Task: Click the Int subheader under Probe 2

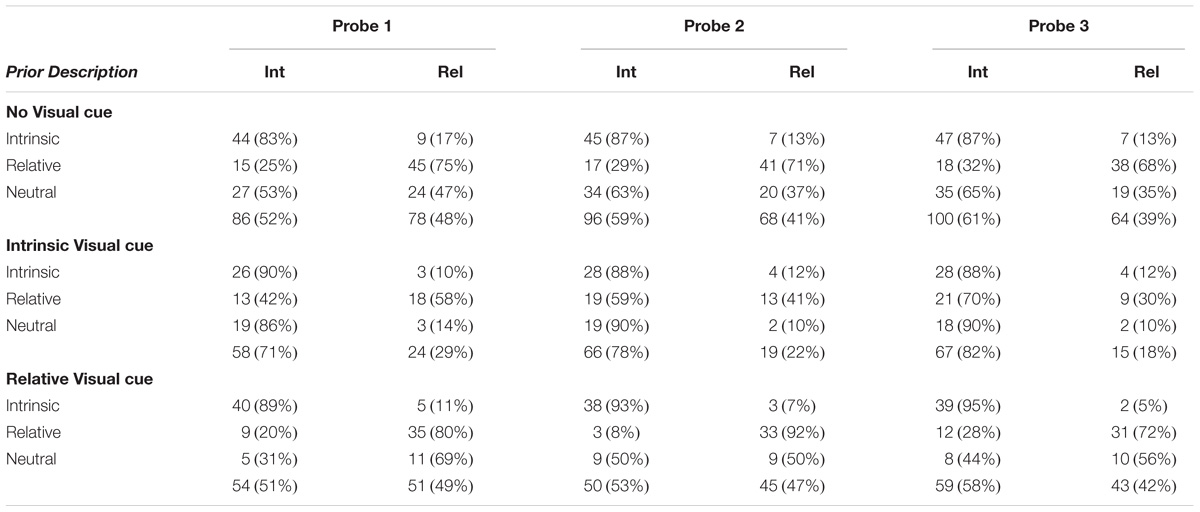Action: tap(626, 72)
